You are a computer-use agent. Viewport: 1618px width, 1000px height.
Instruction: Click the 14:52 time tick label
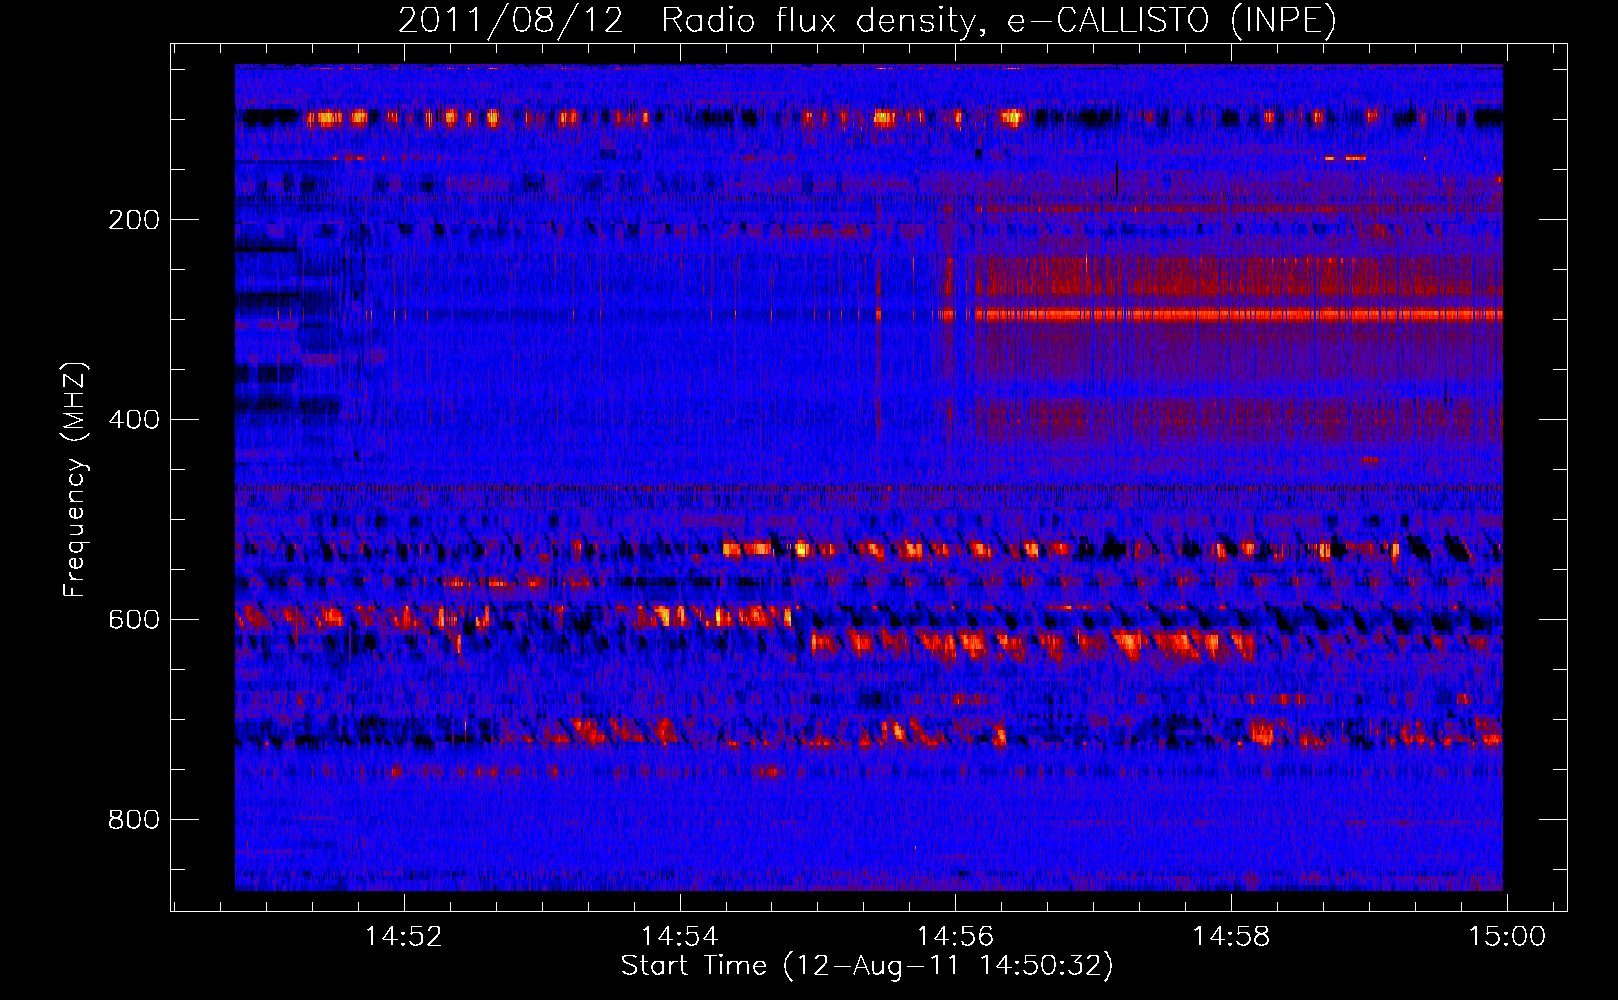point(404,937)
